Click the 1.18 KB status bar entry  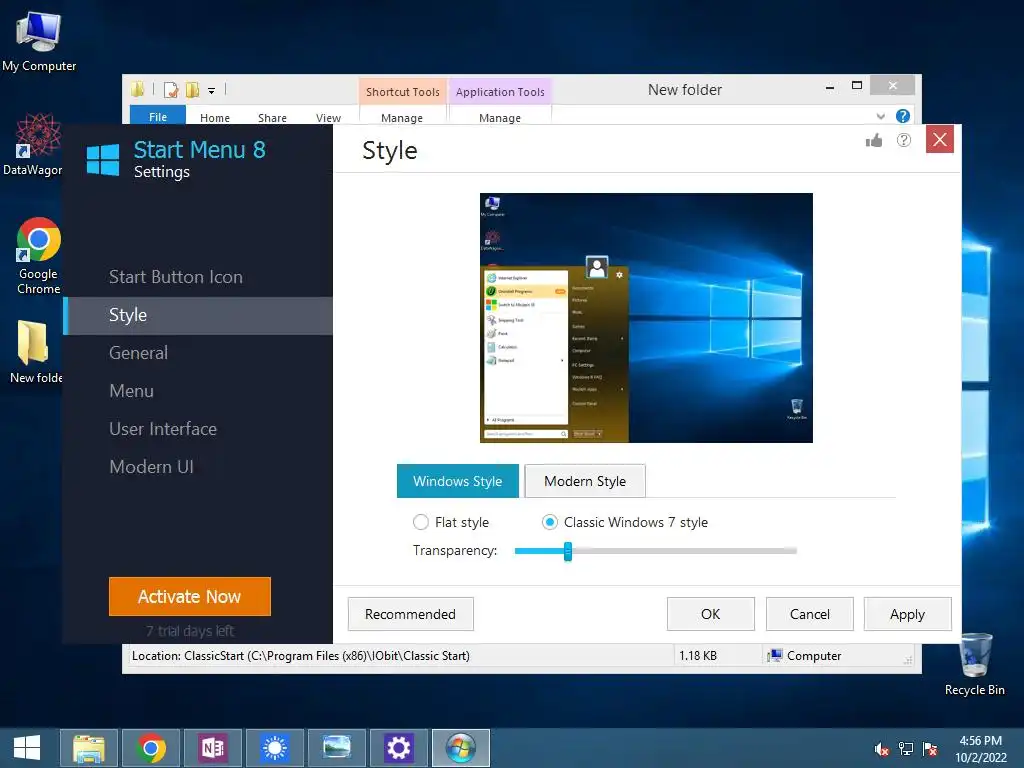697,656
